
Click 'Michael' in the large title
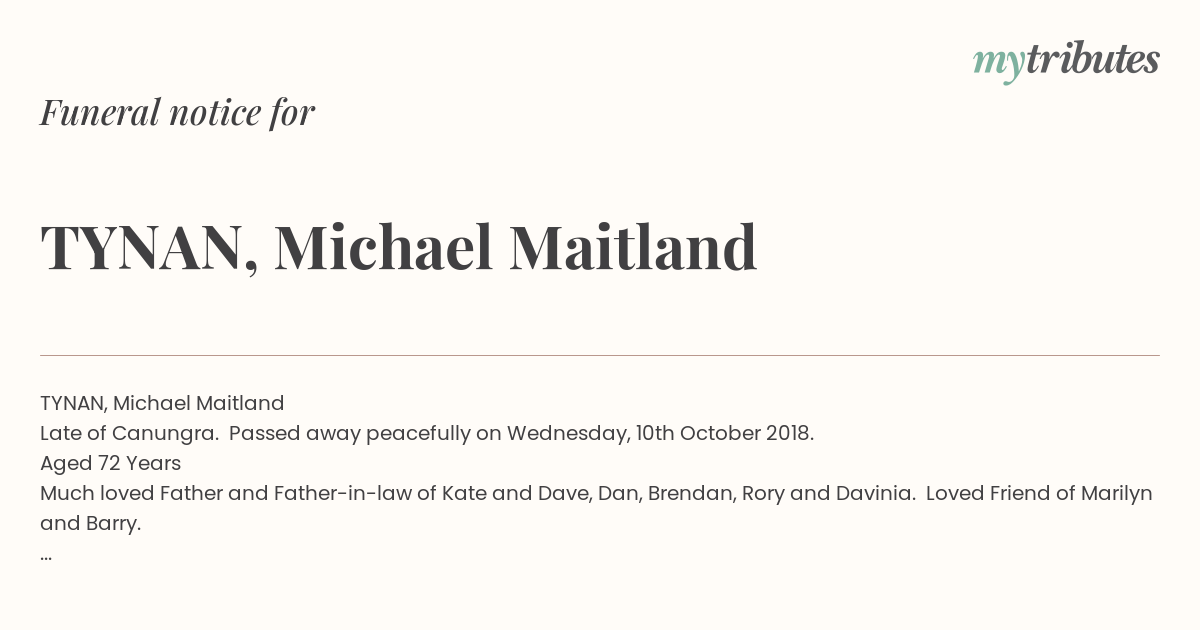coord(384,248)
